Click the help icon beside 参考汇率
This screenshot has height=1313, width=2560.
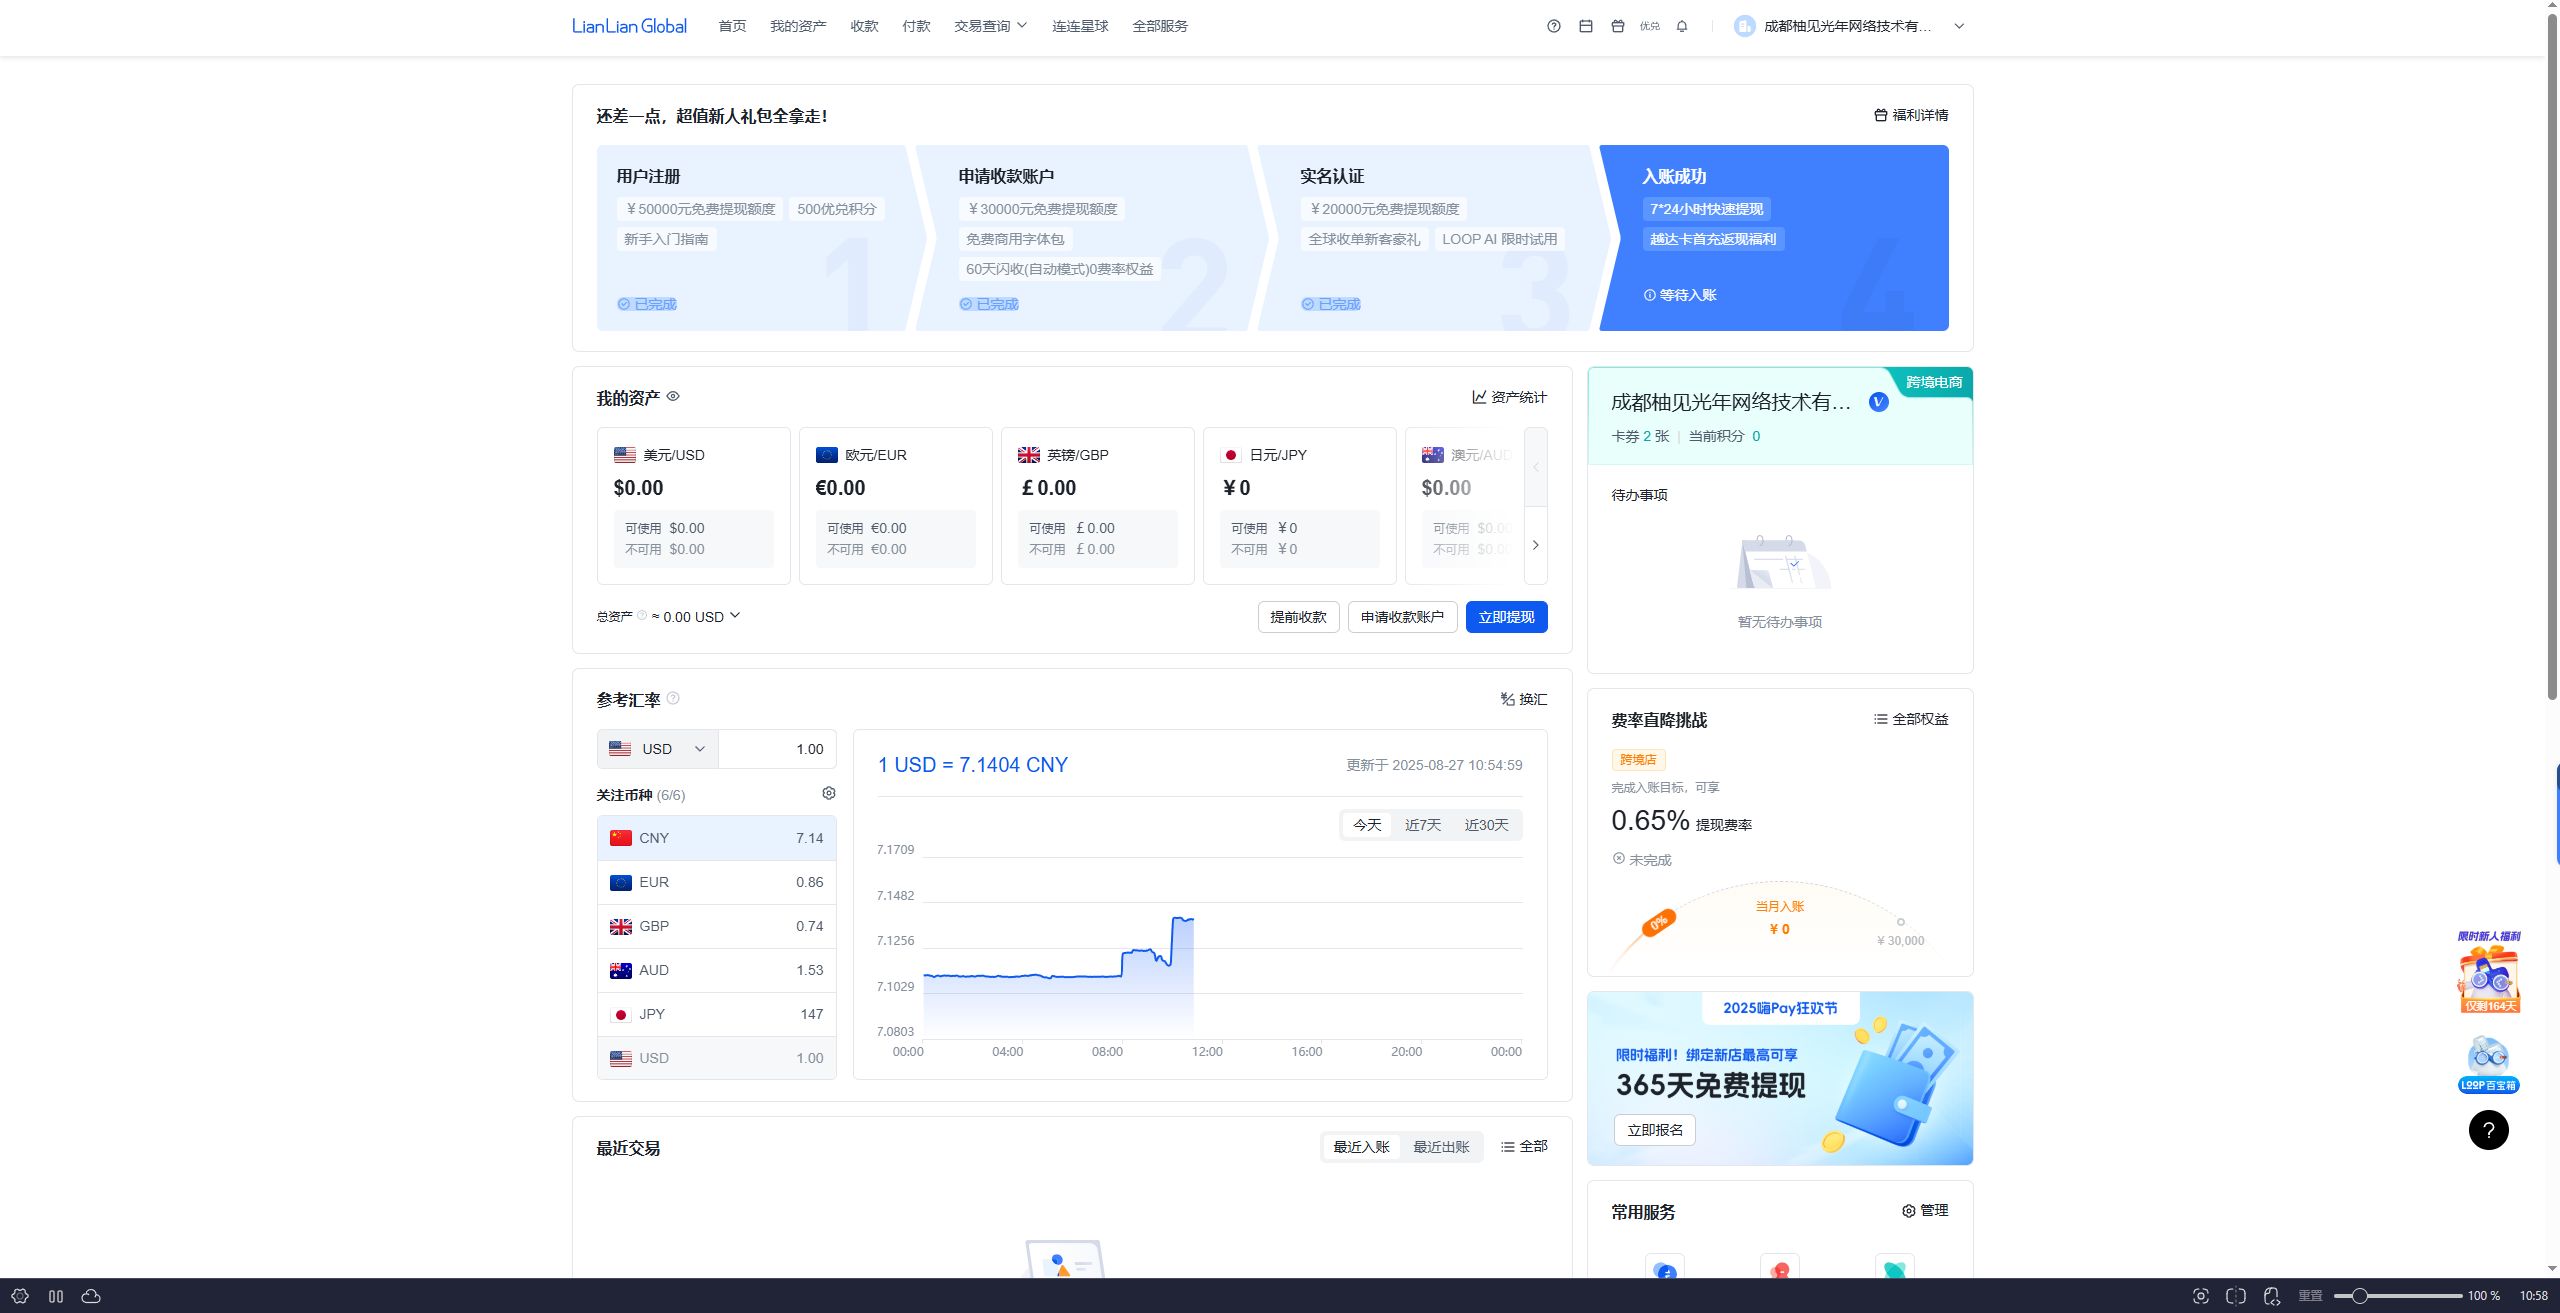pos(673,698)
